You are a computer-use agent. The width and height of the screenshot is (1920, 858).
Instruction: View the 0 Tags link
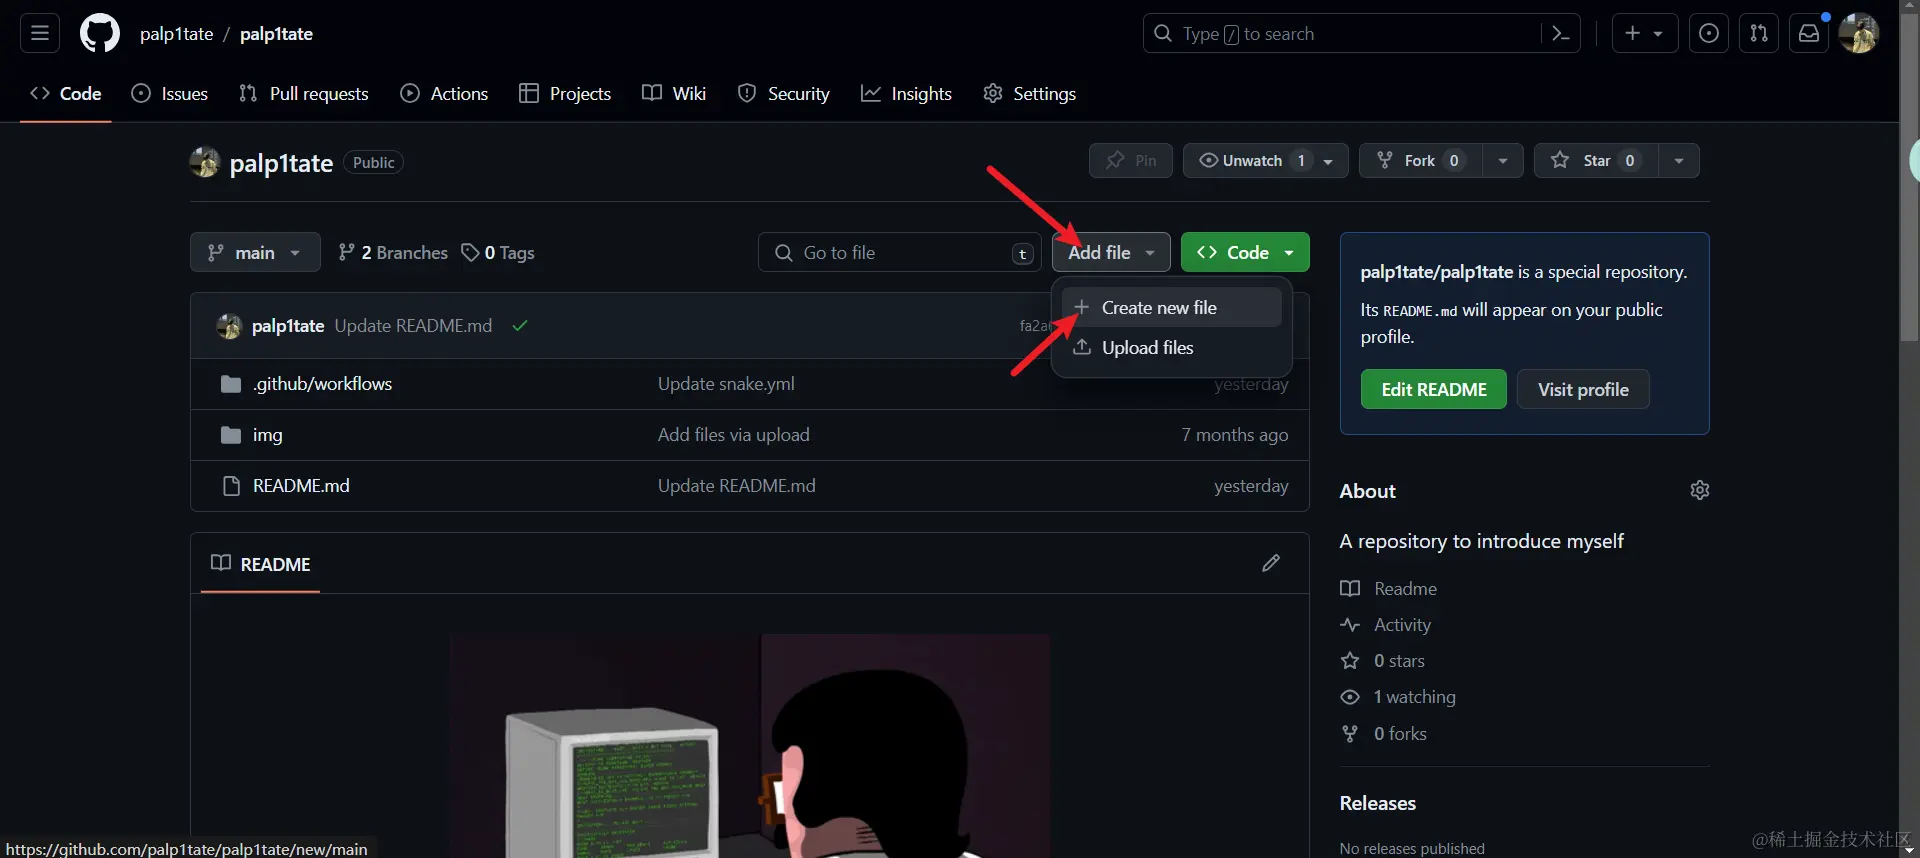[498, 252]
